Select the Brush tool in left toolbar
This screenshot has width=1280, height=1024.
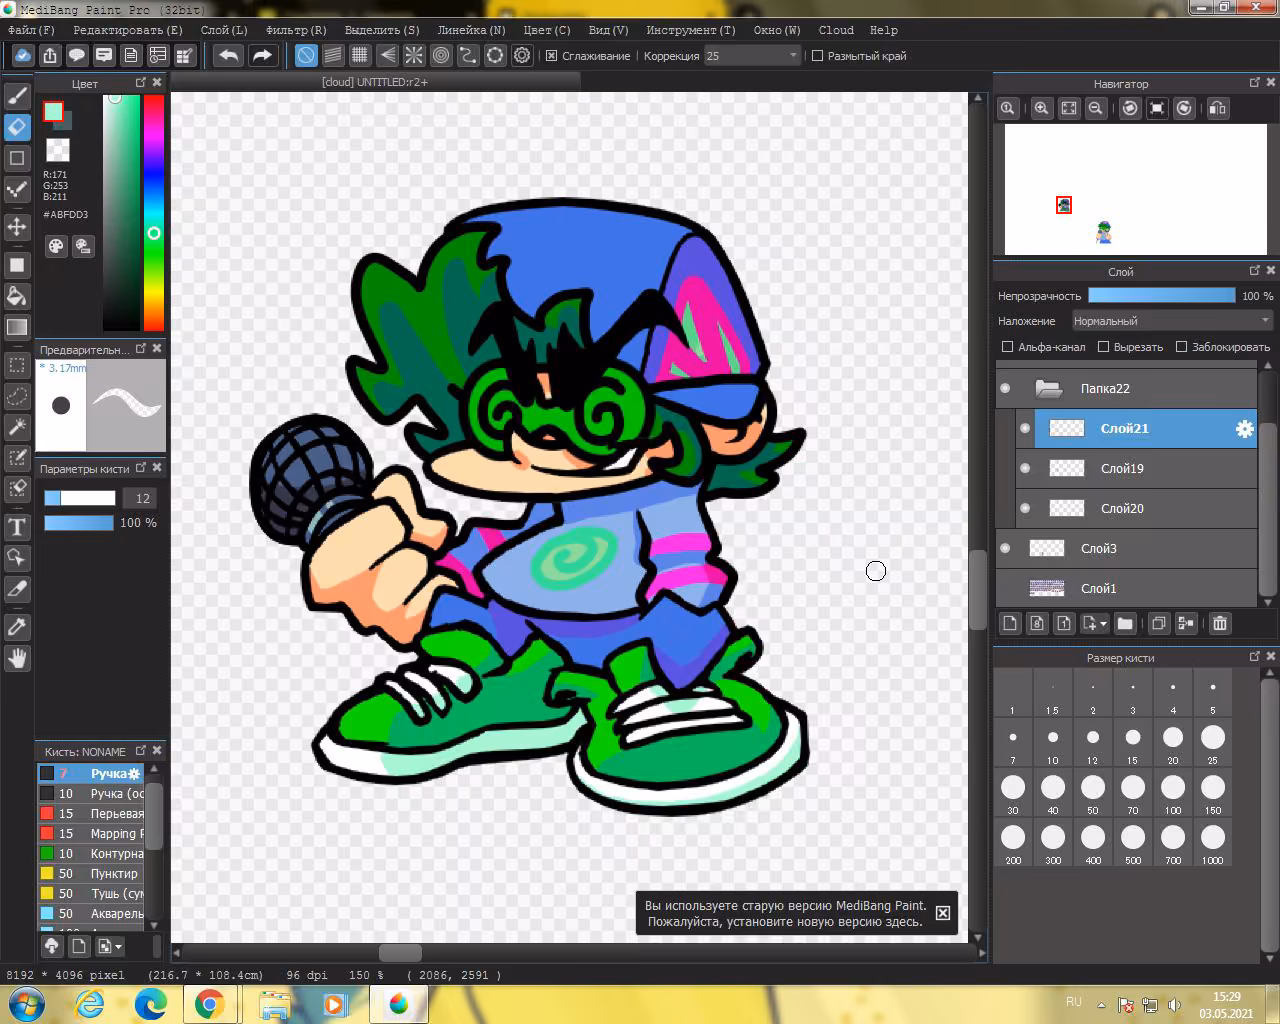[x=17, y=96]
